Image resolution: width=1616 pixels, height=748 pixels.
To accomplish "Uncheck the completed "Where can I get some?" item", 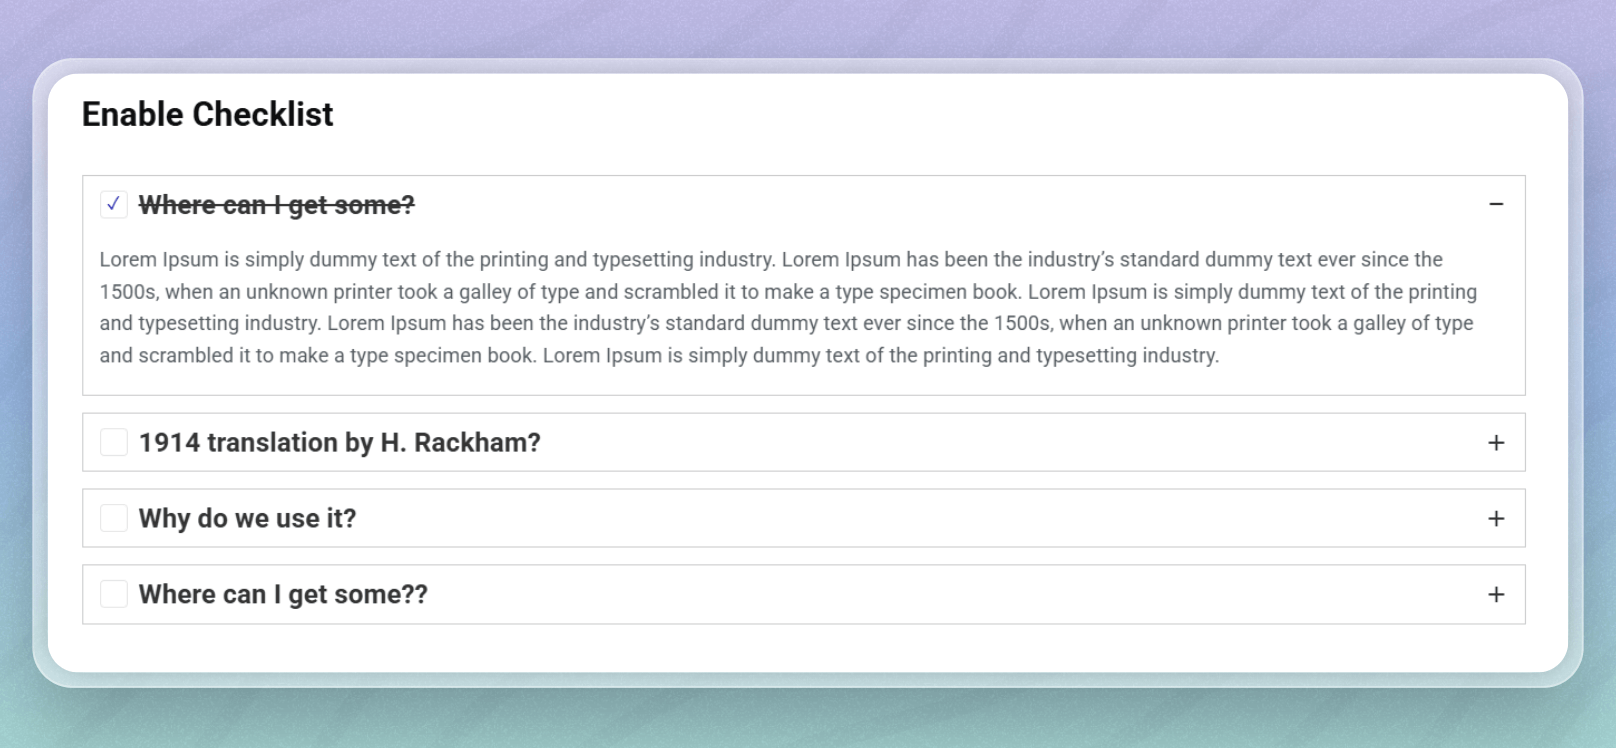I will 113,204.
